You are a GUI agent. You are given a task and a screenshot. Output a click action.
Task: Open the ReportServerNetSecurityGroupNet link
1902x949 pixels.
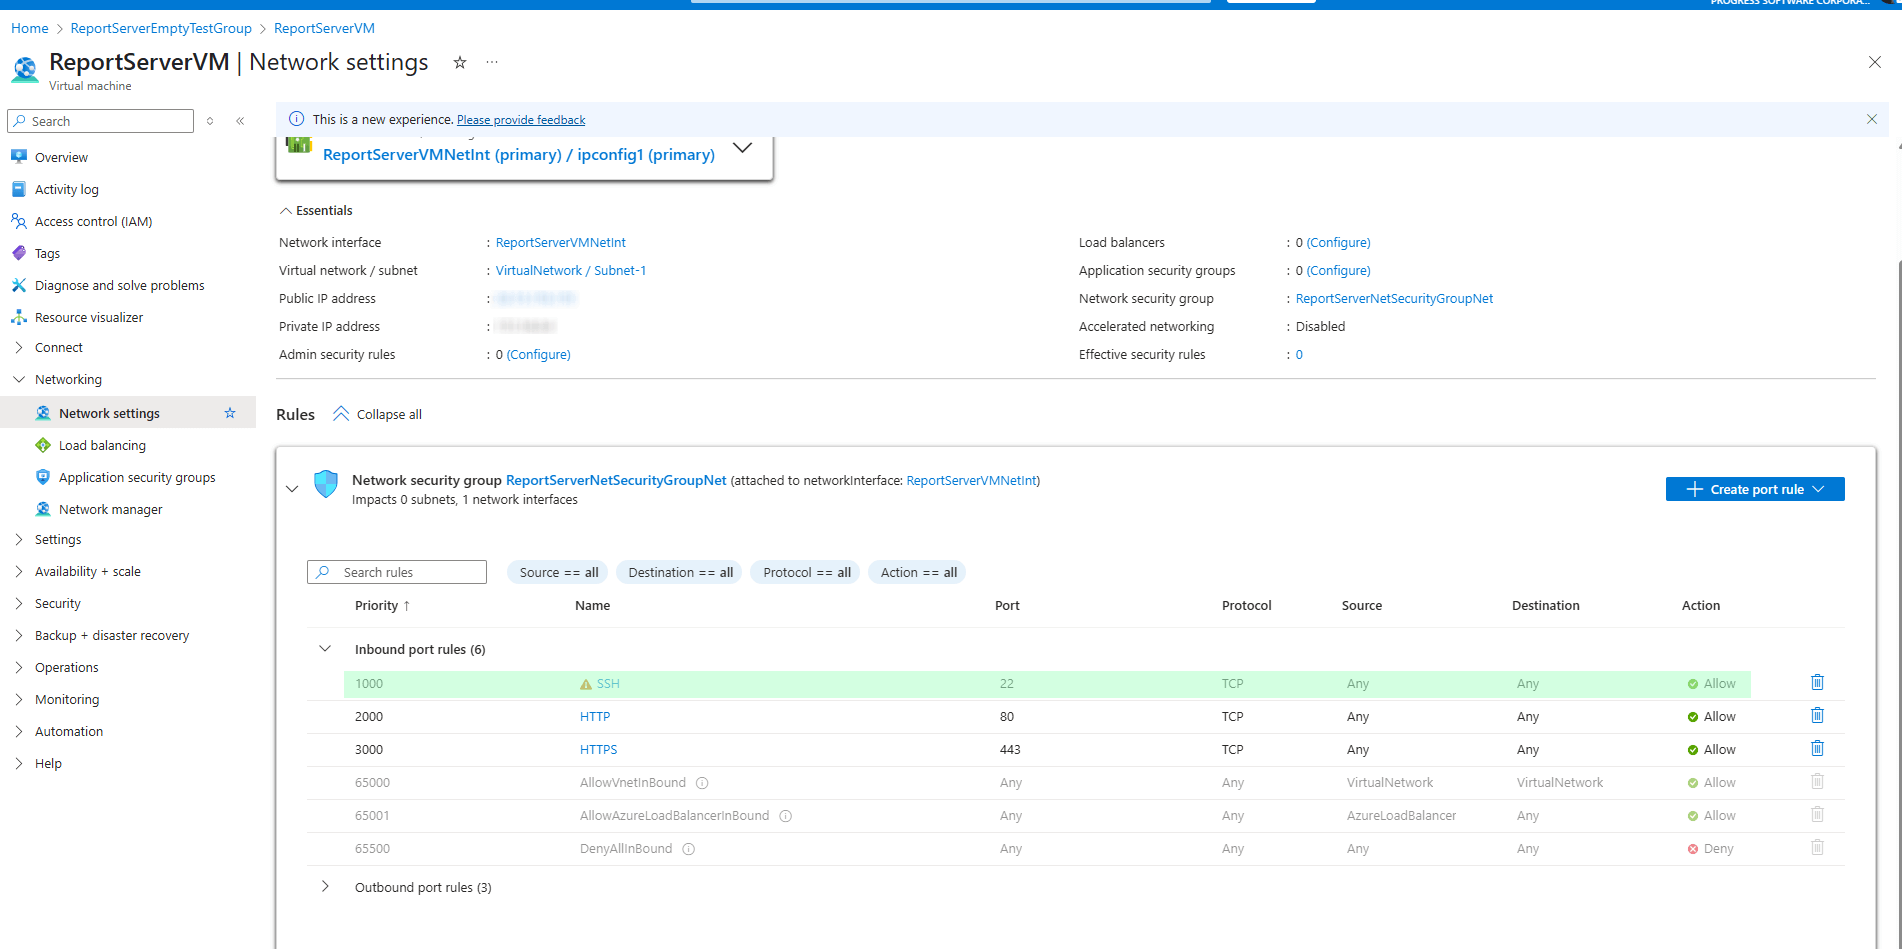(x=1393, y=298)
